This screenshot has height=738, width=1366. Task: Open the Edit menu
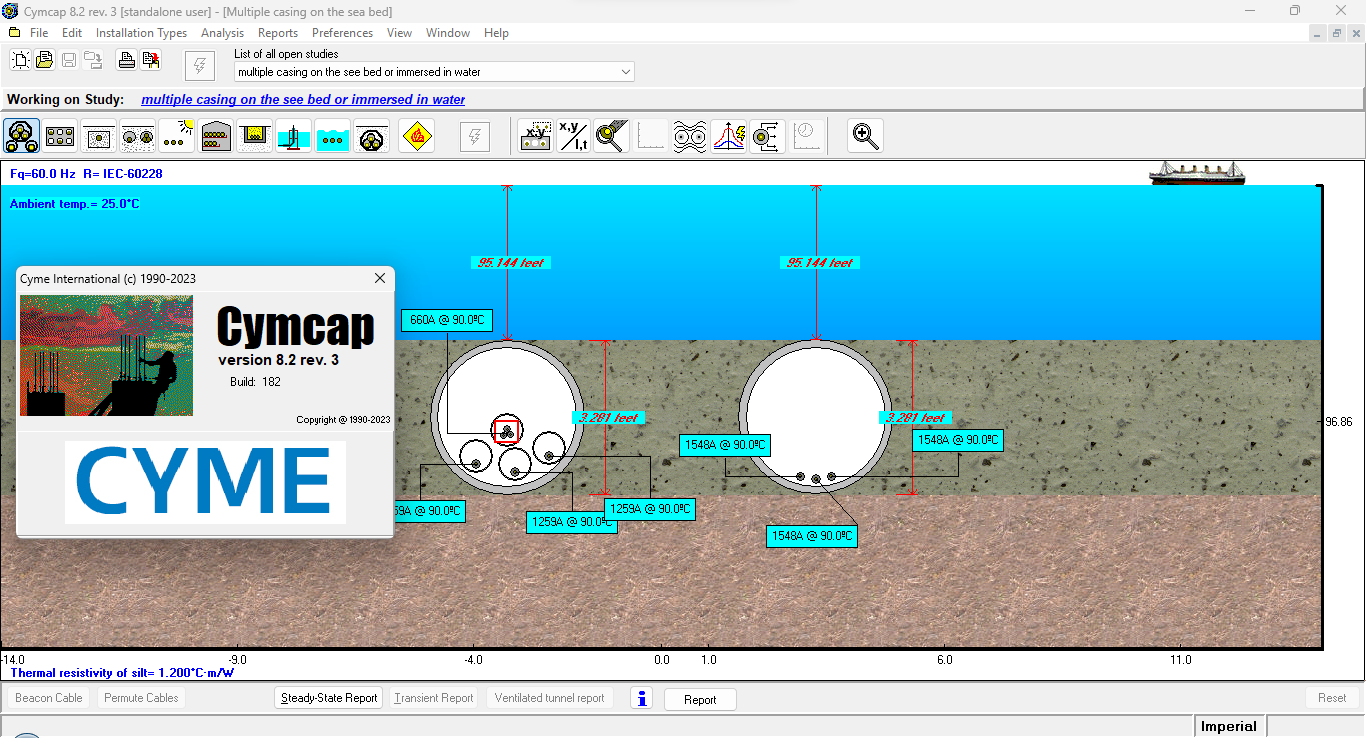pyautogui.click(x=72, y=33)
